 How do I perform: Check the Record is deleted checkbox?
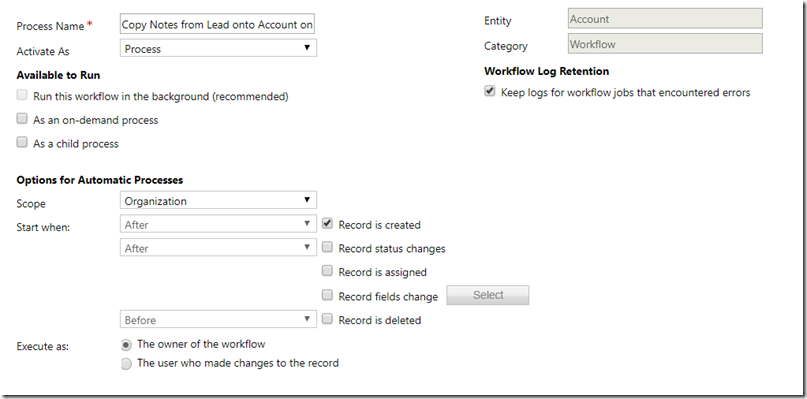[x=327, y=319]
